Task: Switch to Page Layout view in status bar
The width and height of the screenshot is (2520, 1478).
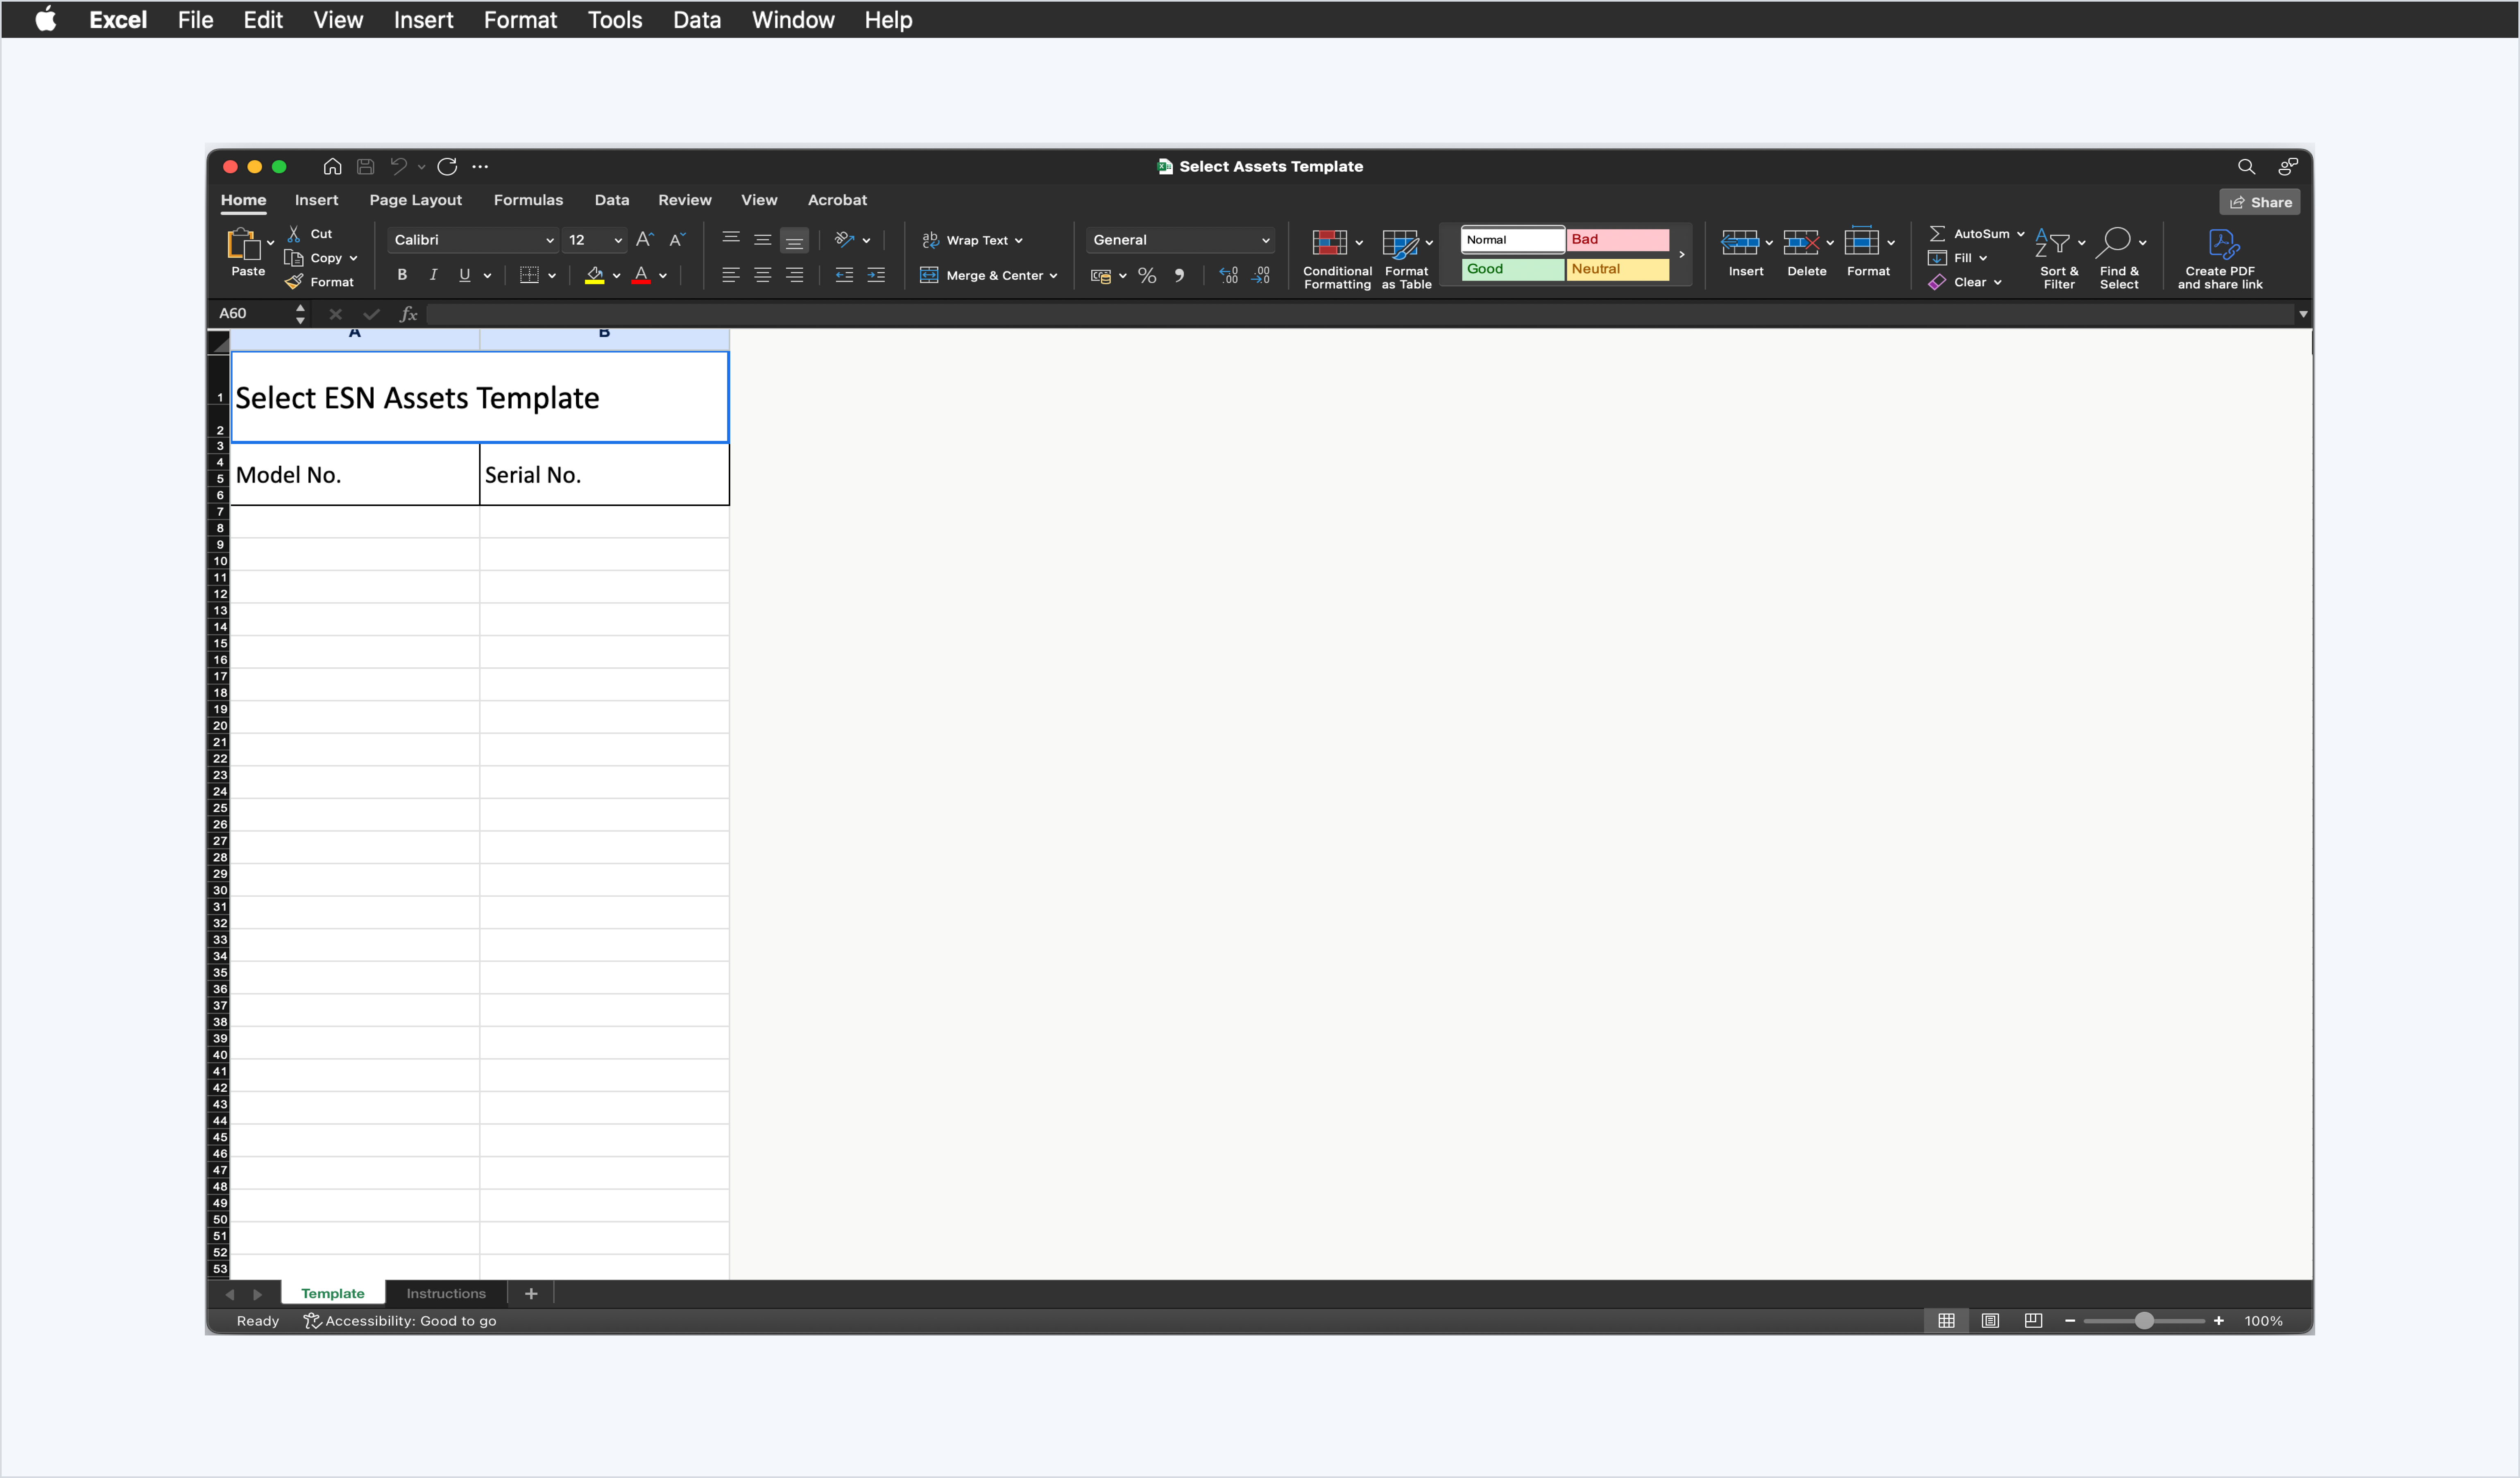Action: click(x=1990, y=1321)
